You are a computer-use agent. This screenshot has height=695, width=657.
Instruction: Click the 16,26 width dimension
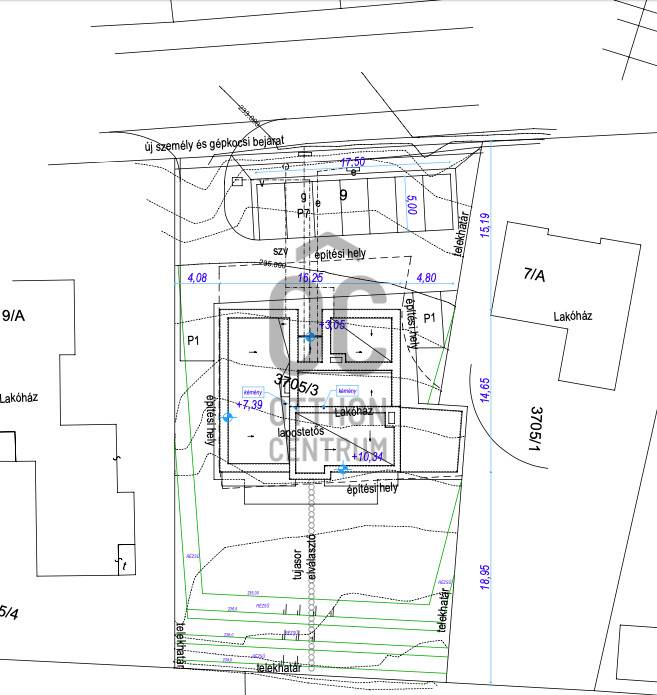pos(311,277)
